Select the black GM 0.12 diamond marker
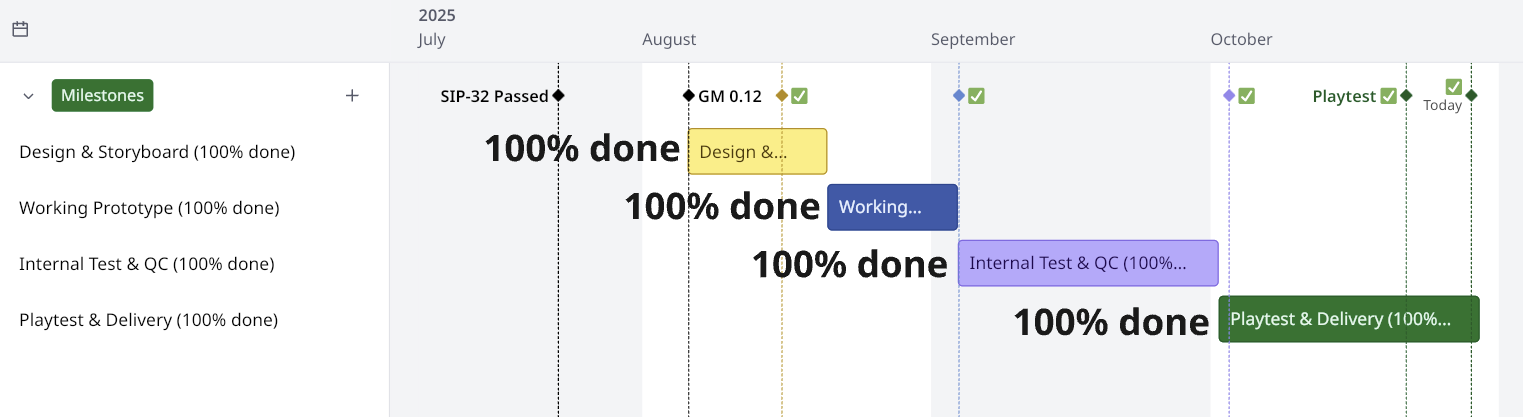Screen dimensions: 1523x417 click(x=688, y=96)
